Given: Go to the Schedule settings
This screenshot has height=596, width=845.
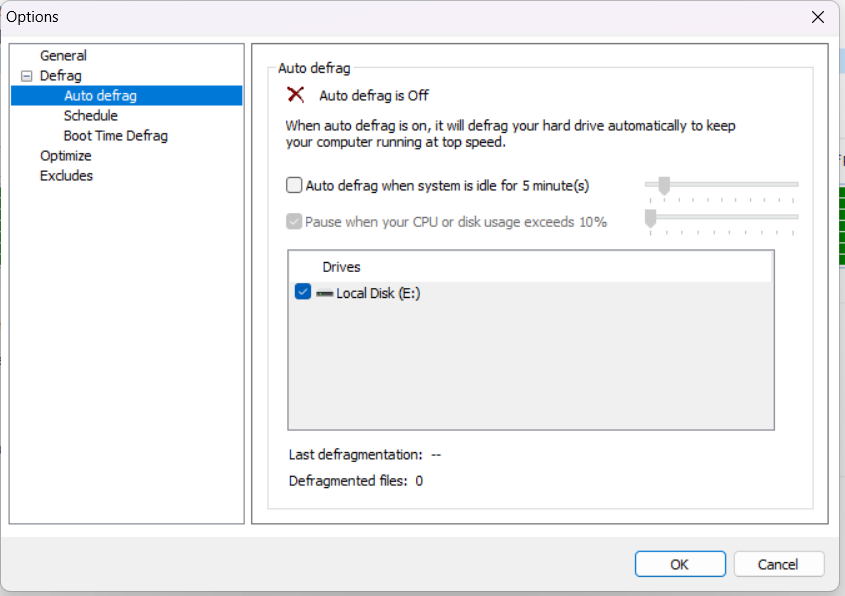Looking at the screenshot, I should pos(90,116).
